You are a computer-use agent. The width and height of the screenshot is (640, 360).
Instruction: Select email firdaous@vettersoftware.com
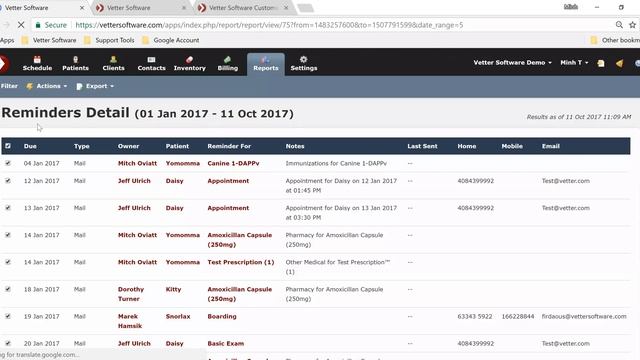pyautogui.click(x=584, y=316)
